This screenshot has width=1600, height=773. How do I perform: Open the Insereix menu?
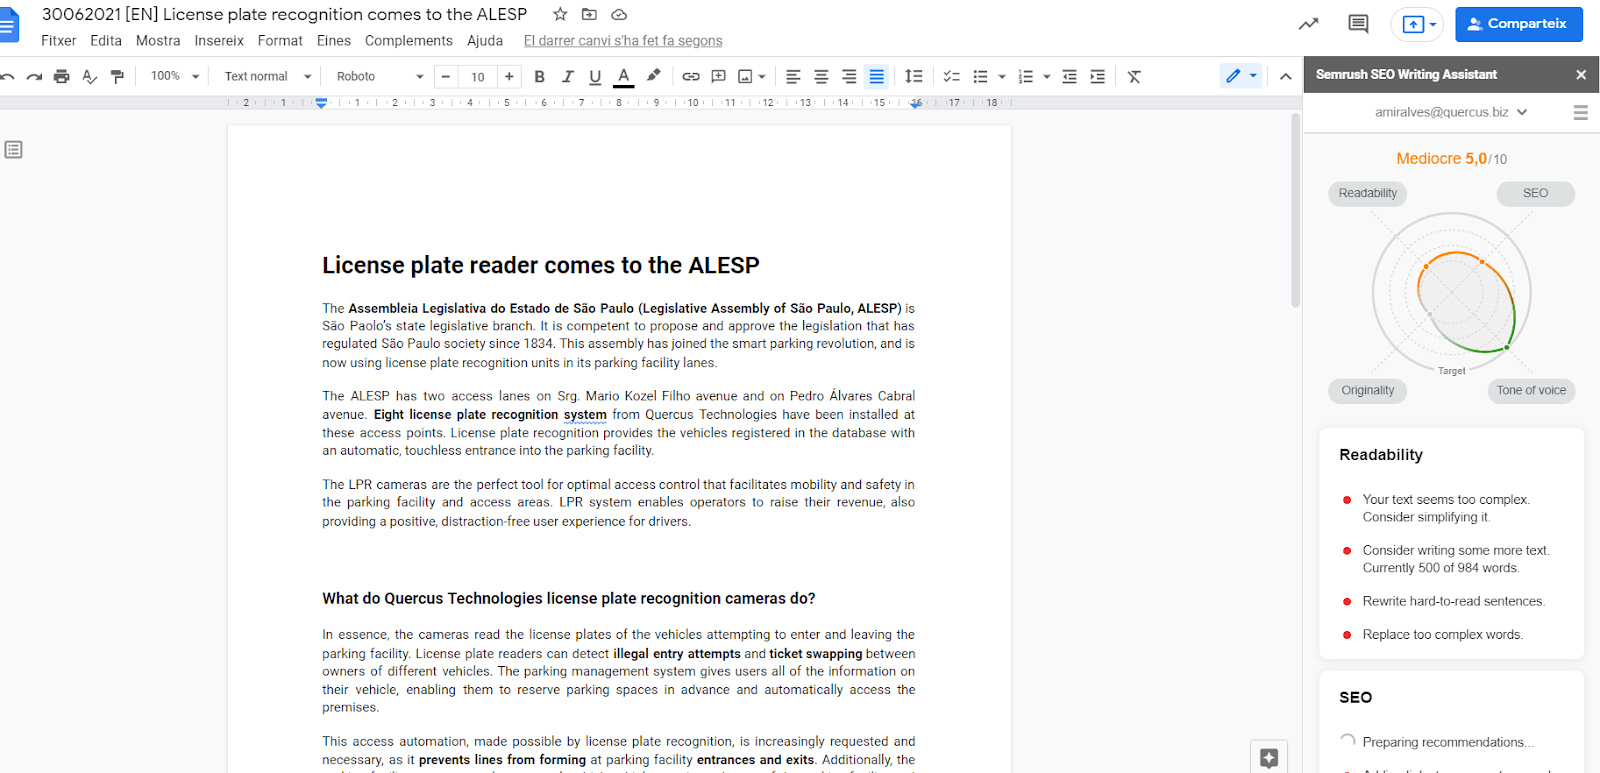click(219, 40)
